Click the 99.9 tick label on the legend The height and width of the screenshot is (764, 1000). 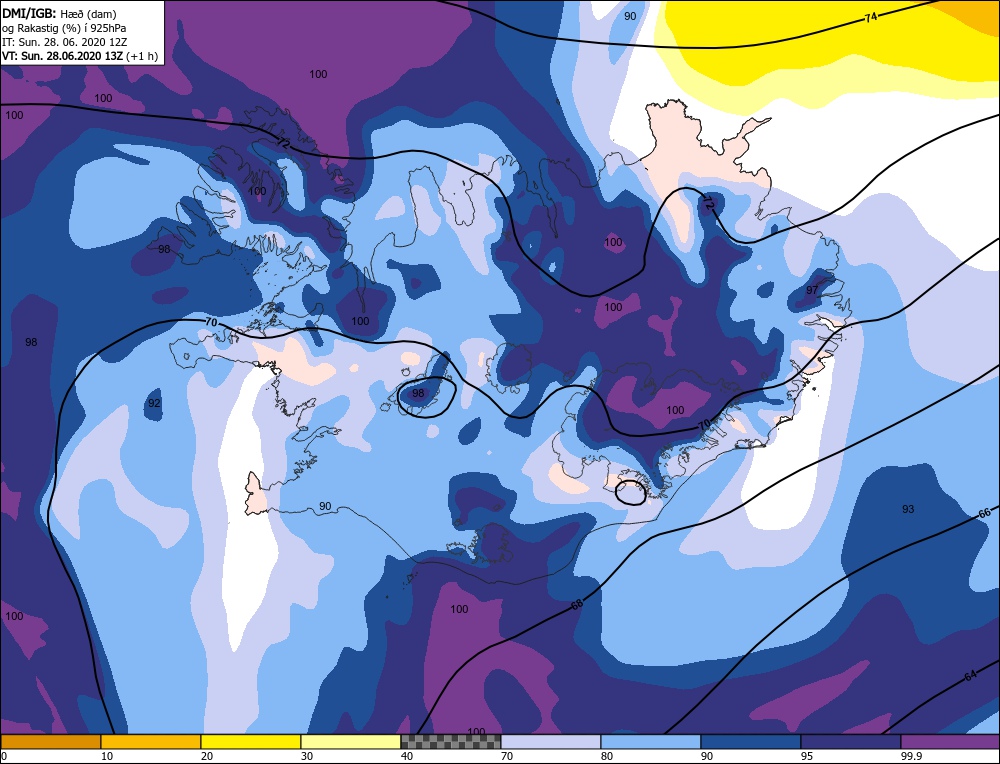click(x=911, y=756)
